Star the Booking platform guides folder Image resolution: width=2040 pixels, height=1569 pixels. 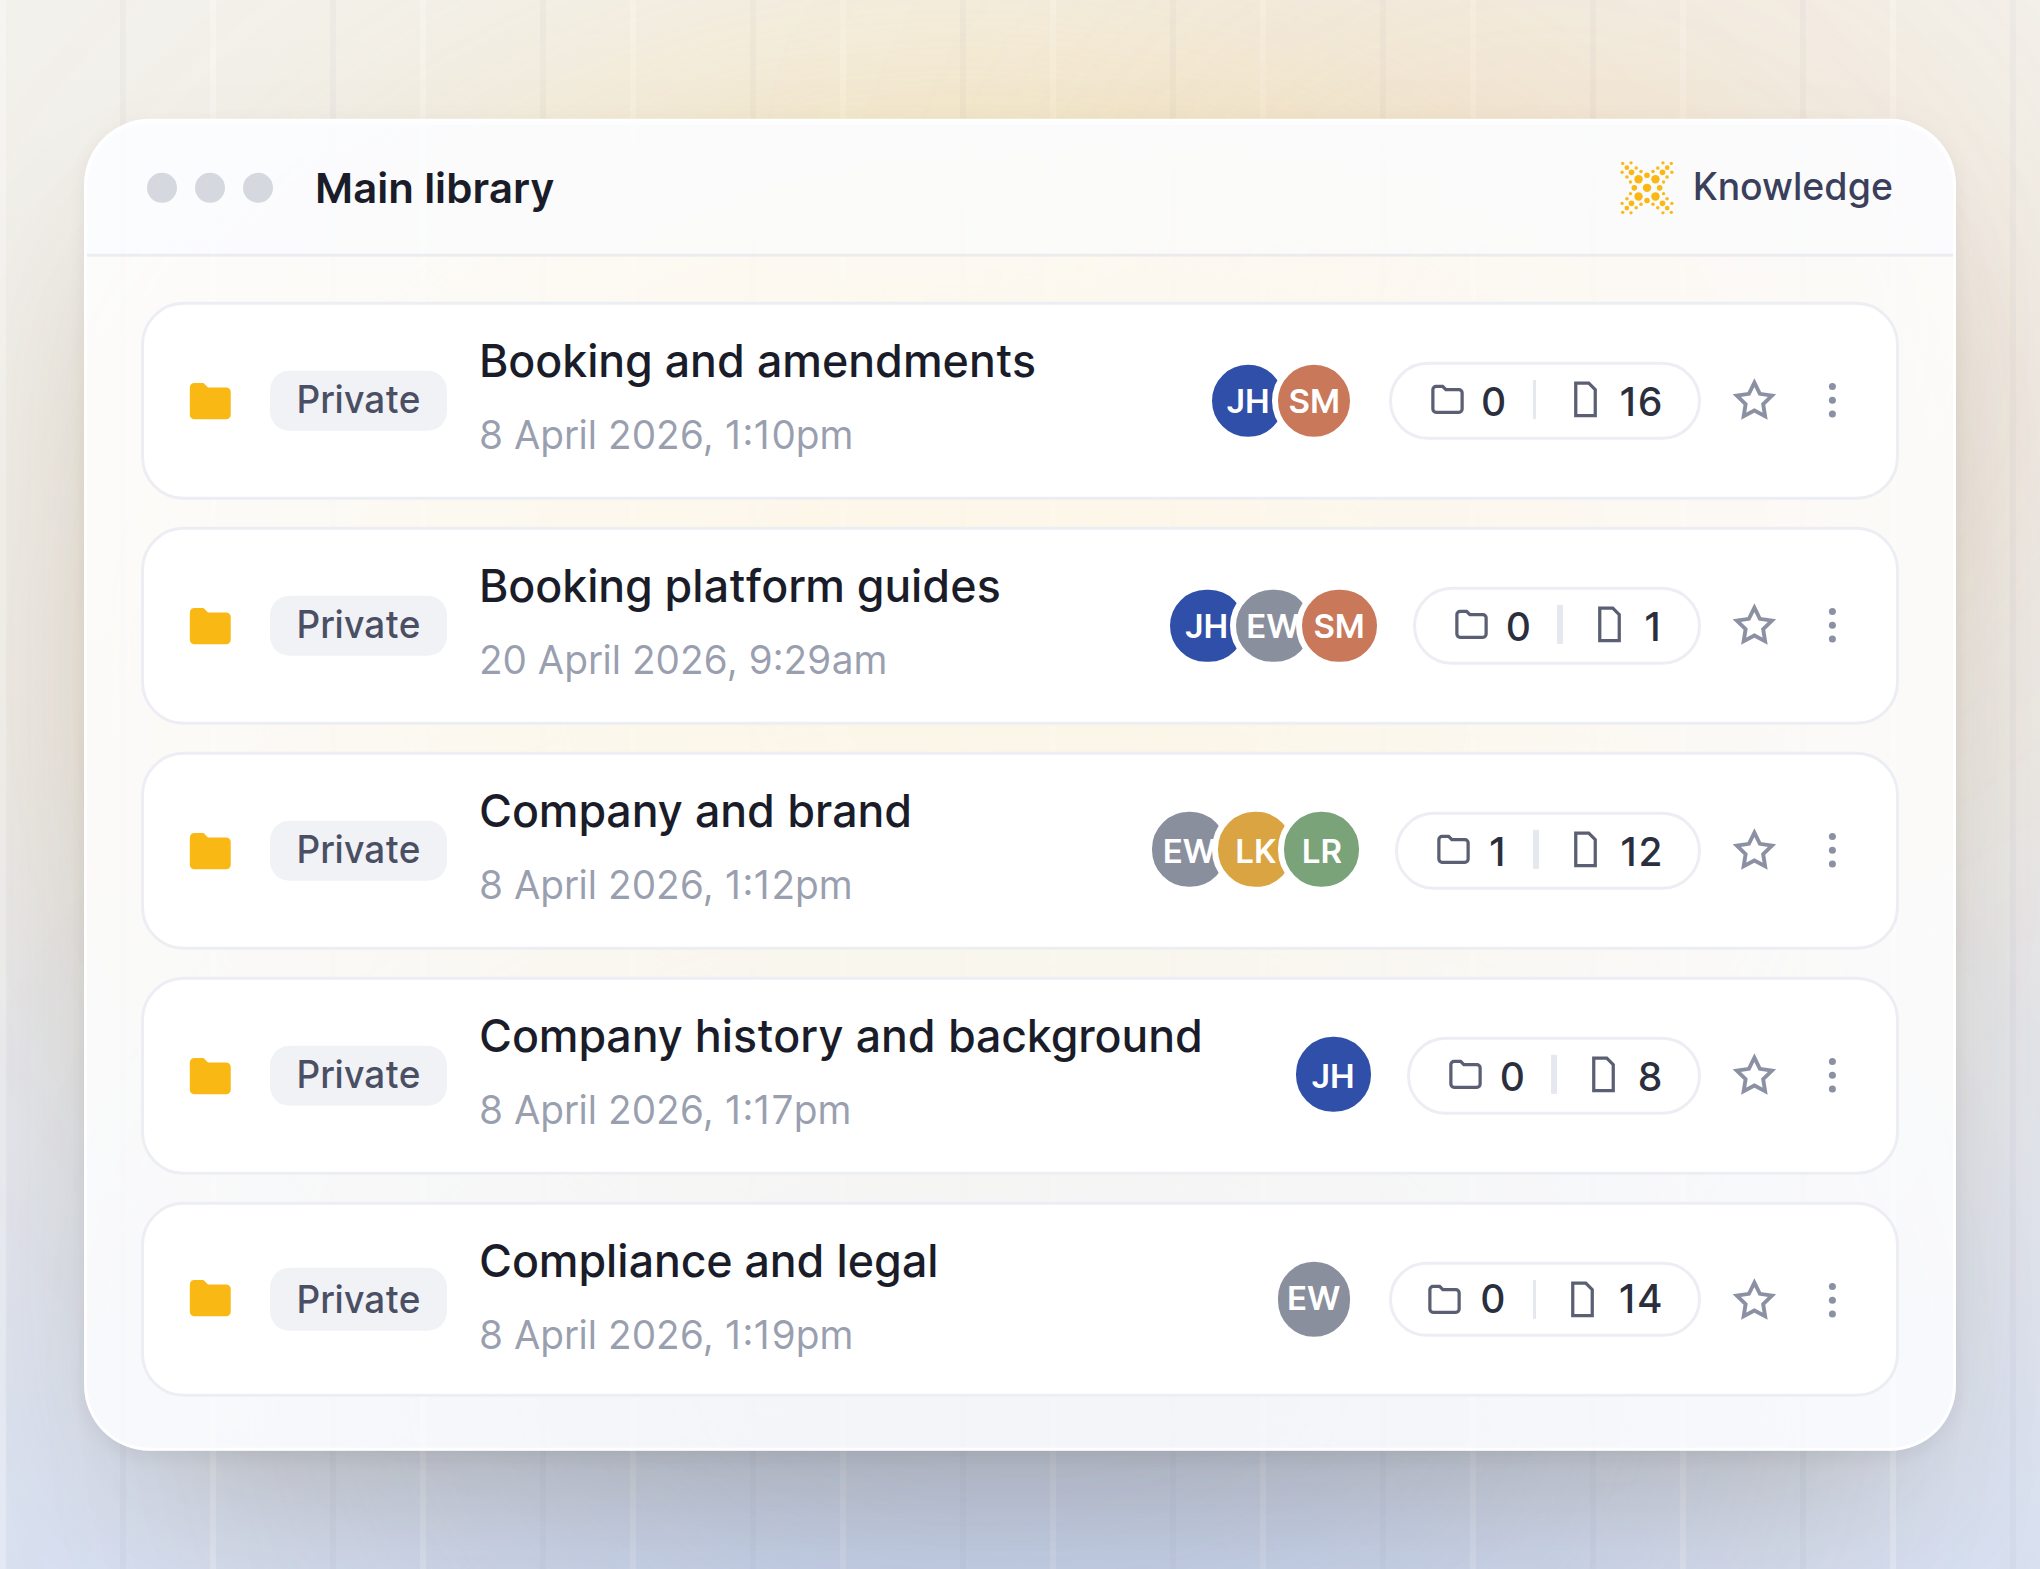click(1754, 626)
